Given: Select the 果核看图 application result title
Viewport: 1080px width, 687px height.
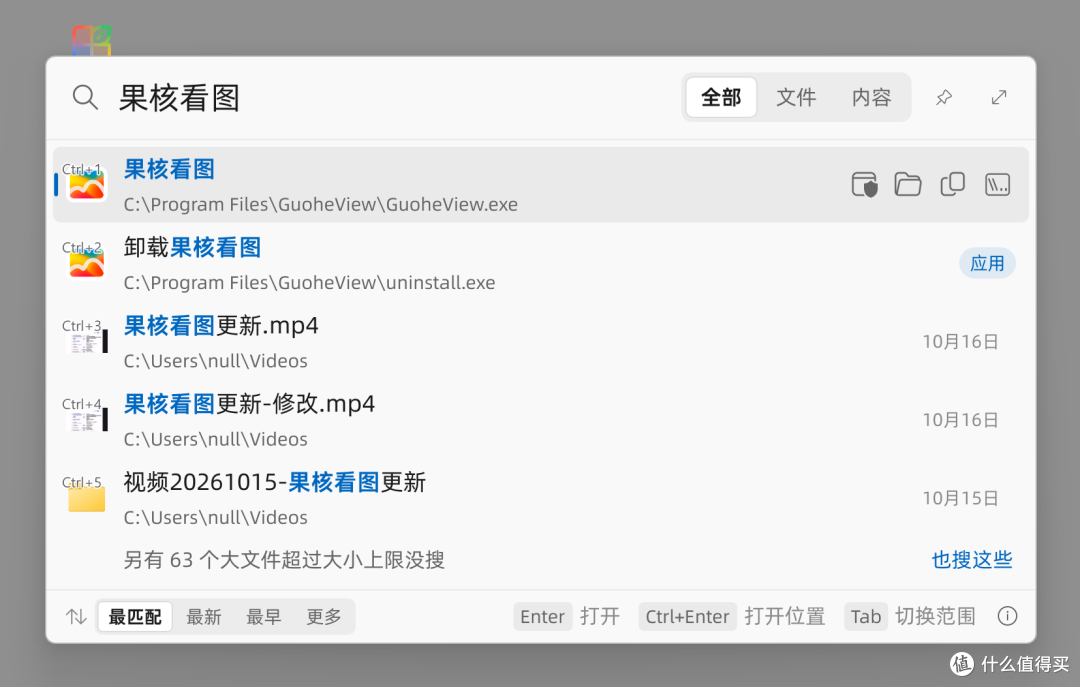Looking at the screenshot, I should [169, 169].
